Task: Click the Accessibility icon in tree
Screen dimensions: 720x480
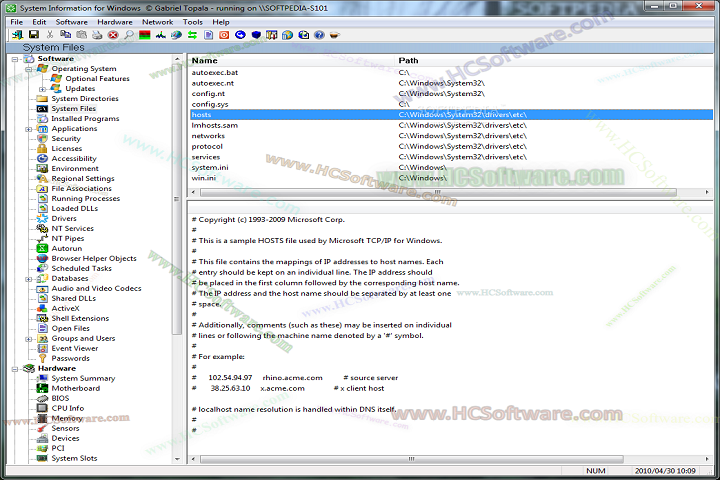Action: pyautogui.click(x=42, y=158)
